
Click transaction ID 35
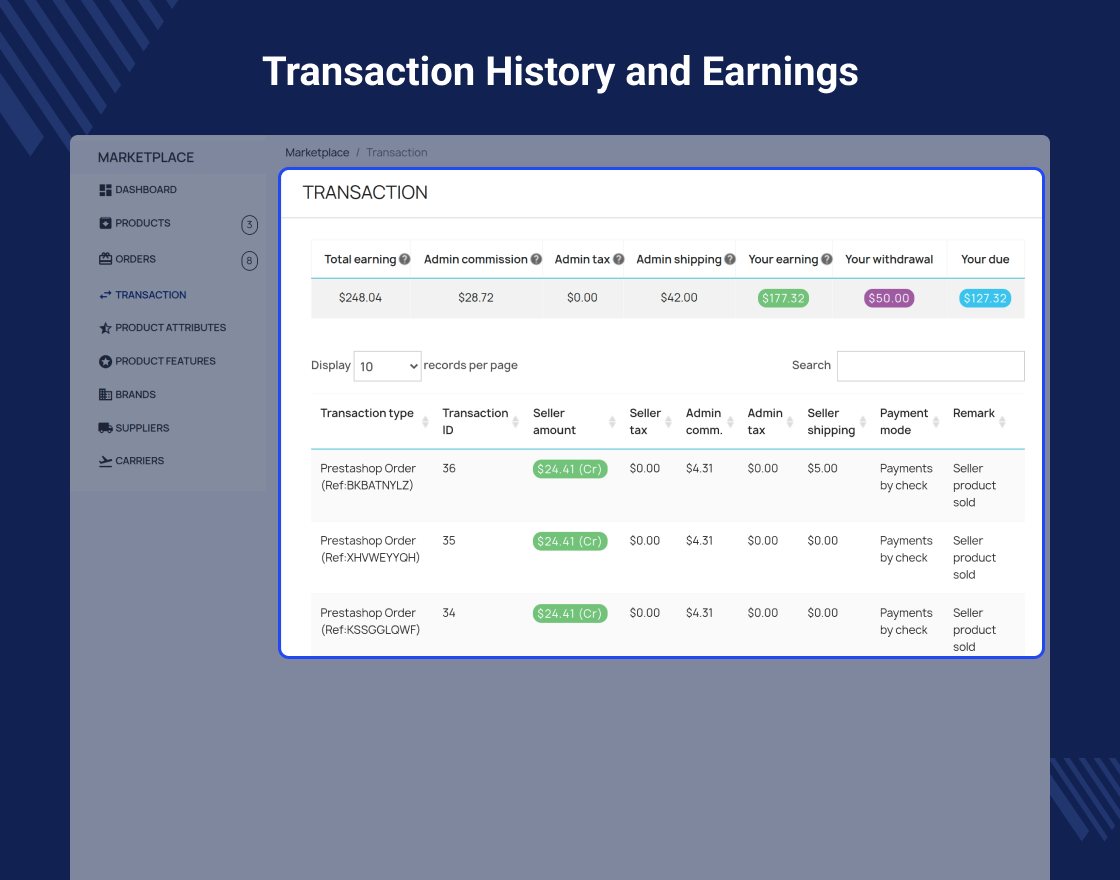pyautogui.click(x=449, y=541)
